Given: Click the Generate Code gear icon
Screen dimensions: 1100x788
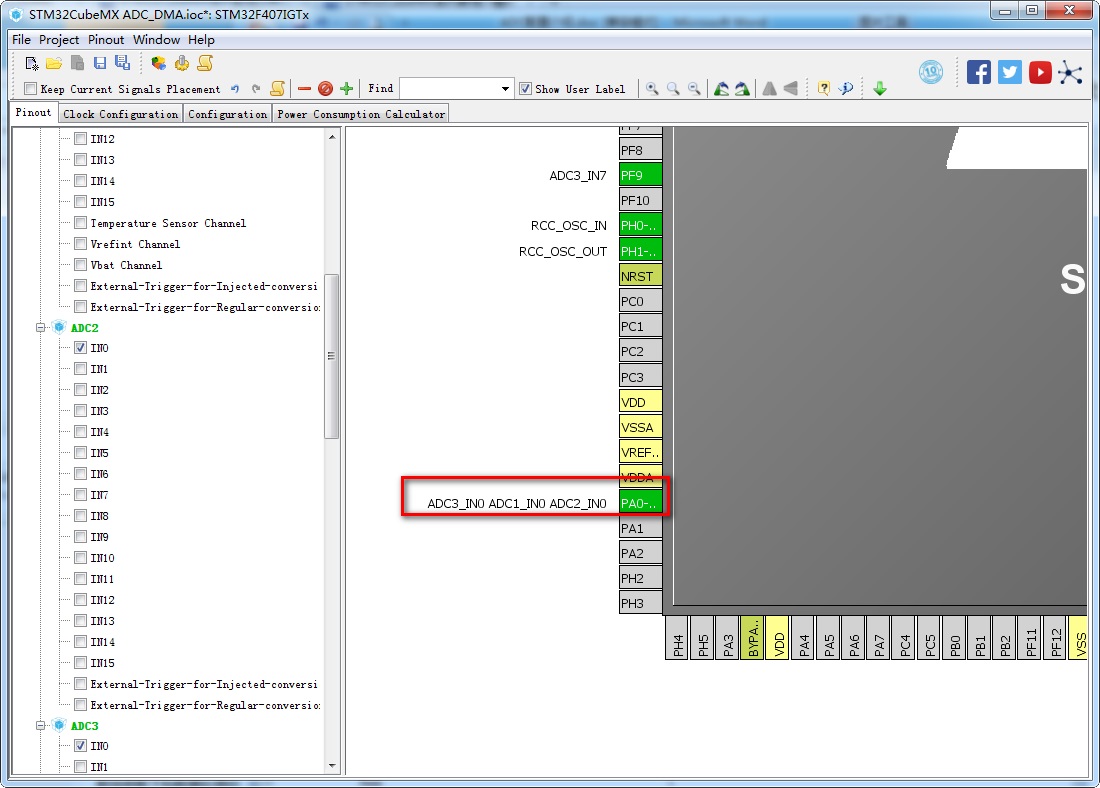Looking at the screenshot, I should tap(182, 64).
